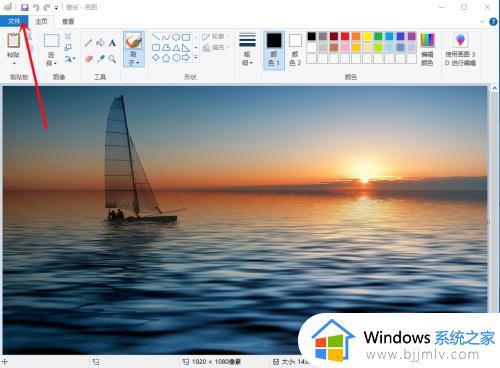Open the line Size thickness dropdown
This screenshot has height=368, width=500.
coord(247,49)
